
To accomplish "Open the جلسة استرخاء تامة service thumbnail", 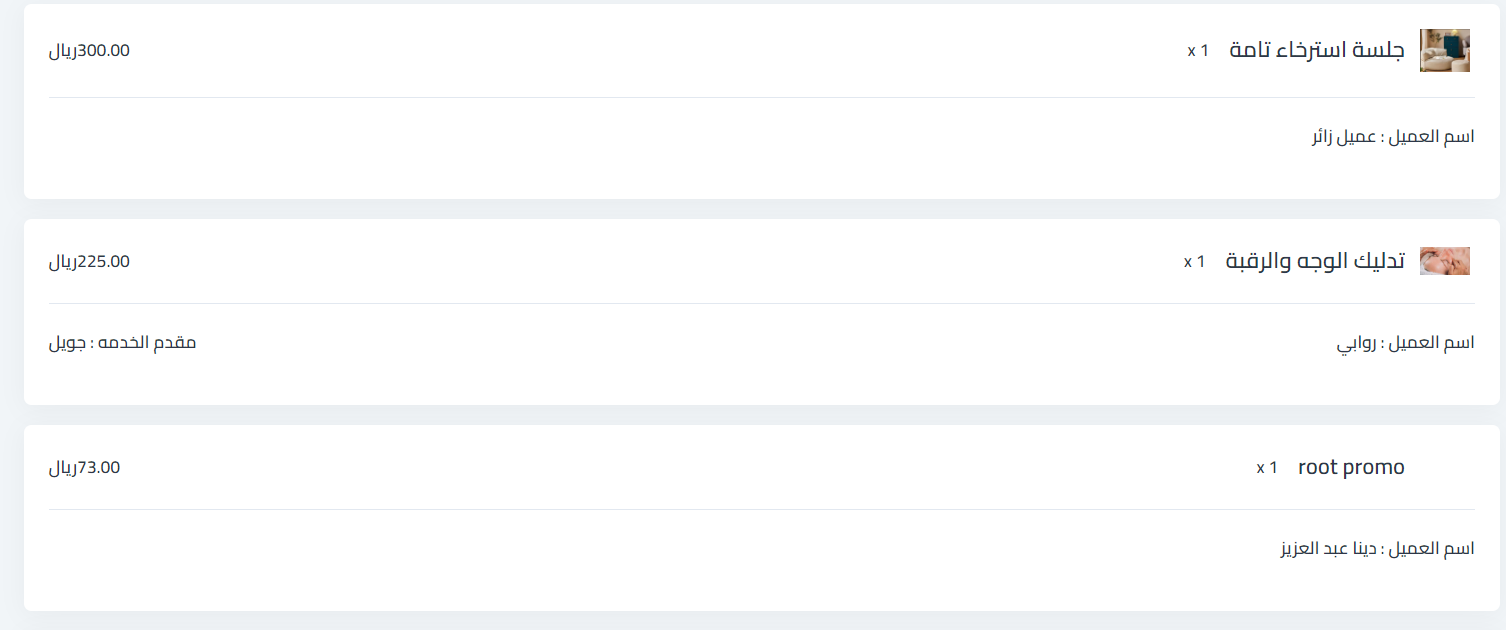I will point(1445,50).
